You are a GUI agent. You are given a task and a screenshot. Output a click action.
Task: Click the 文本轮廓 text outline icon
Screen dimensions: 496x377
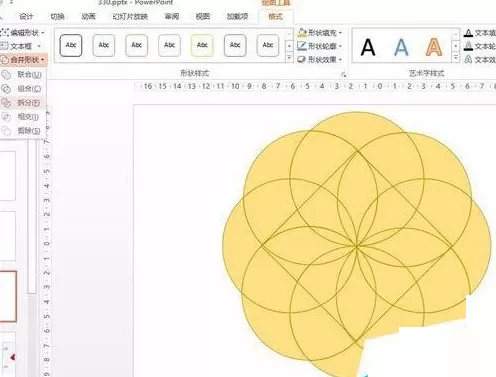468,46
